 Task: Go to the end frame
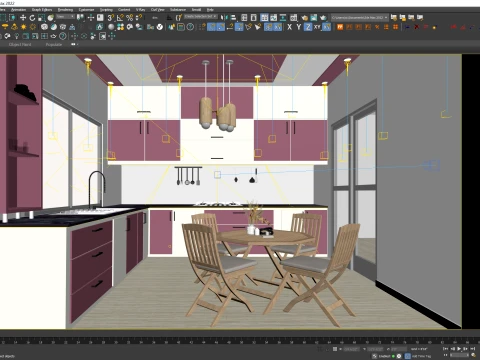click(x=472, y=349)
